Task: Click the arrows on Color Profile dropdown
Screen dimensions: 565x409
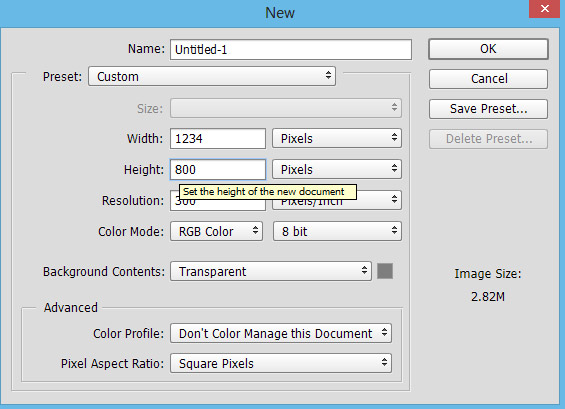Action: point(384,332)
